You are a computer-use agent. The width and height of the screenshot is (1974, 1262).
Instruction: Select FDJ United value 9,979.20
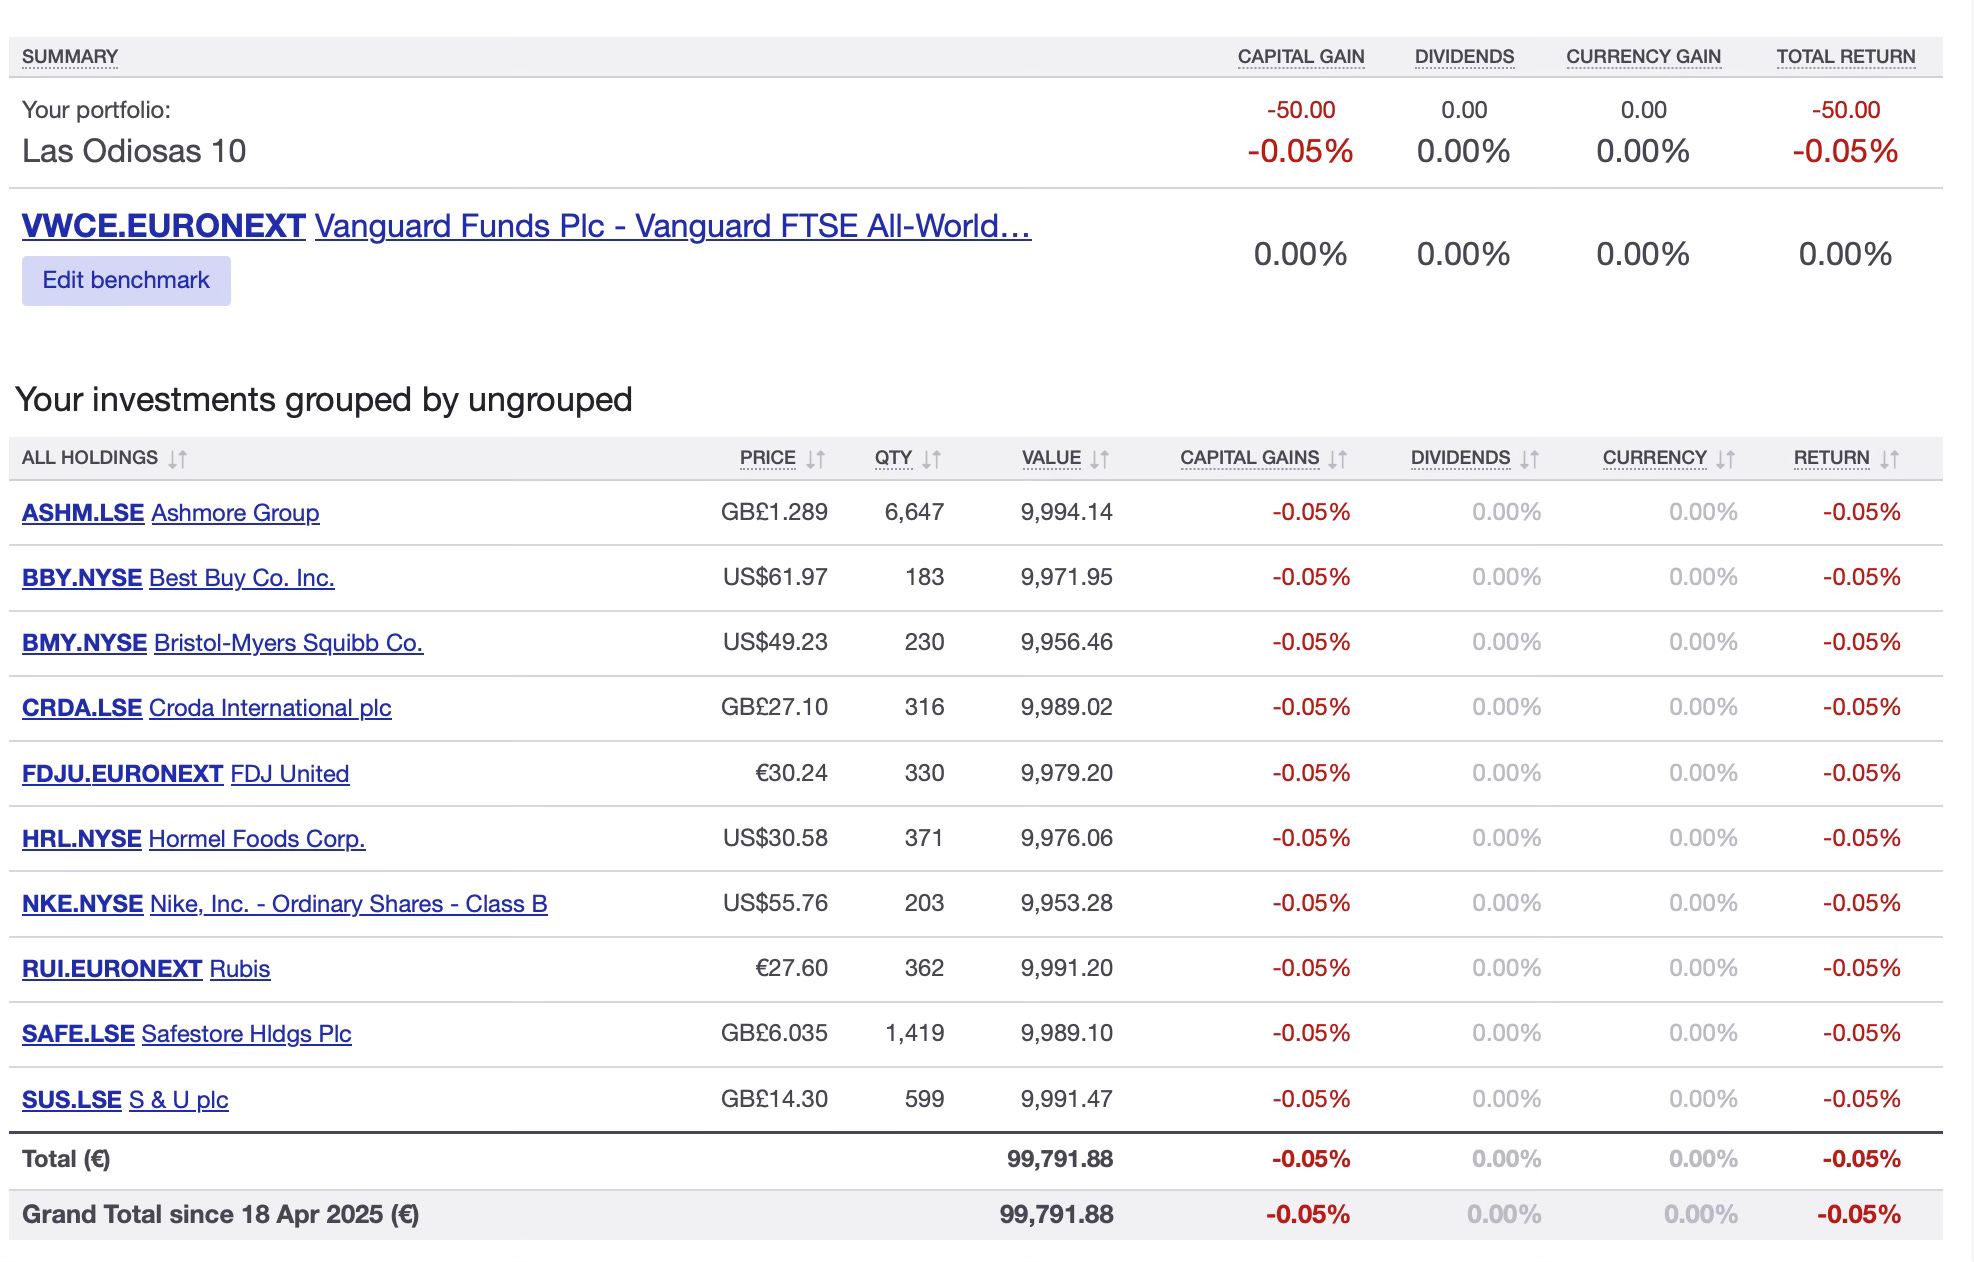pyautogui.click(x=1067, y=773)
